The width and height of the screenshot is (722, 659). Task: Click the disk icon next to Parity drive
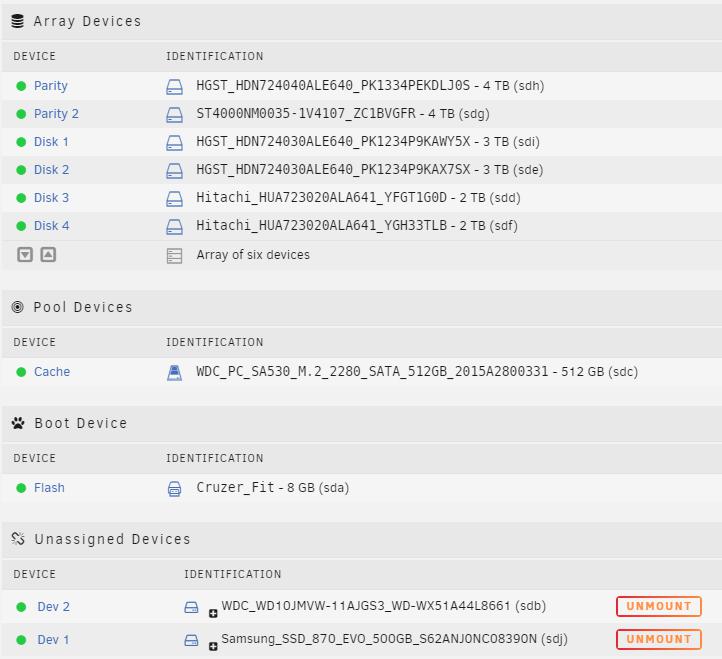coord(174,86)
